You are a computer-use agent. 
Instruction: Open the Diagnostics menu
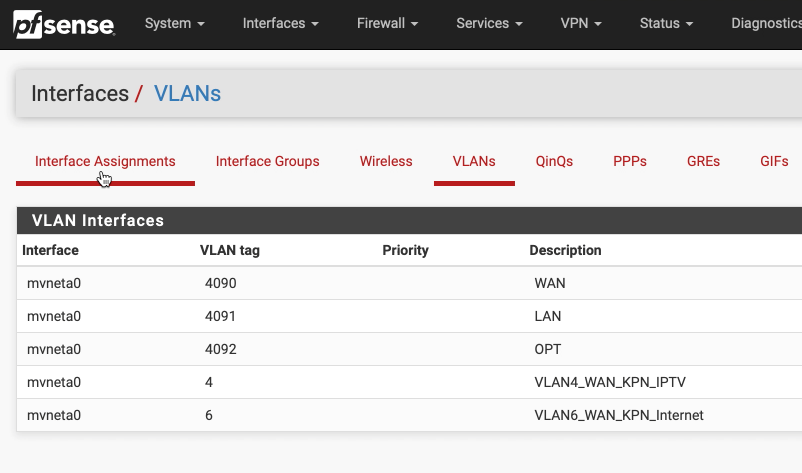point(766,24)
